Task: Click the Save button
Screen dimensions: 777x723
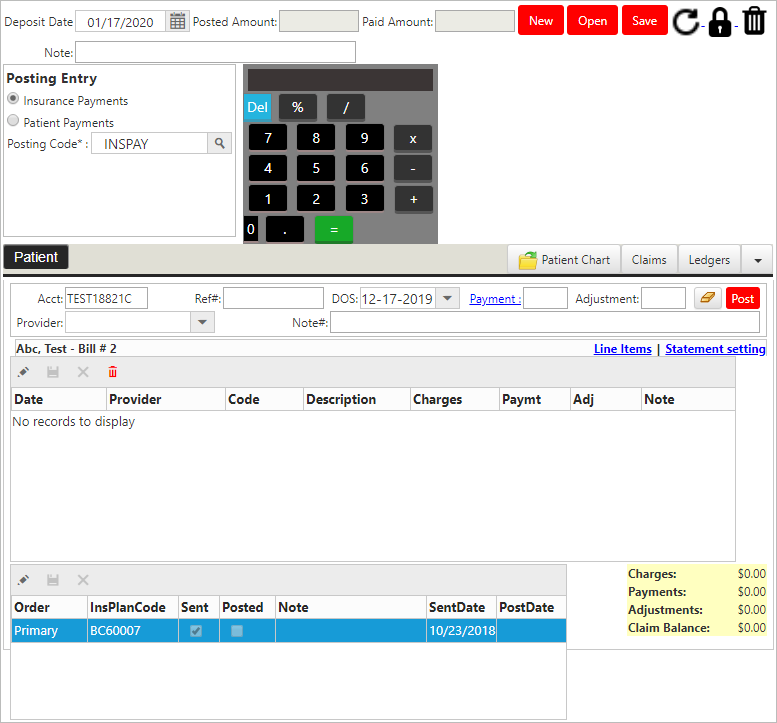Action: click(645, 20)
